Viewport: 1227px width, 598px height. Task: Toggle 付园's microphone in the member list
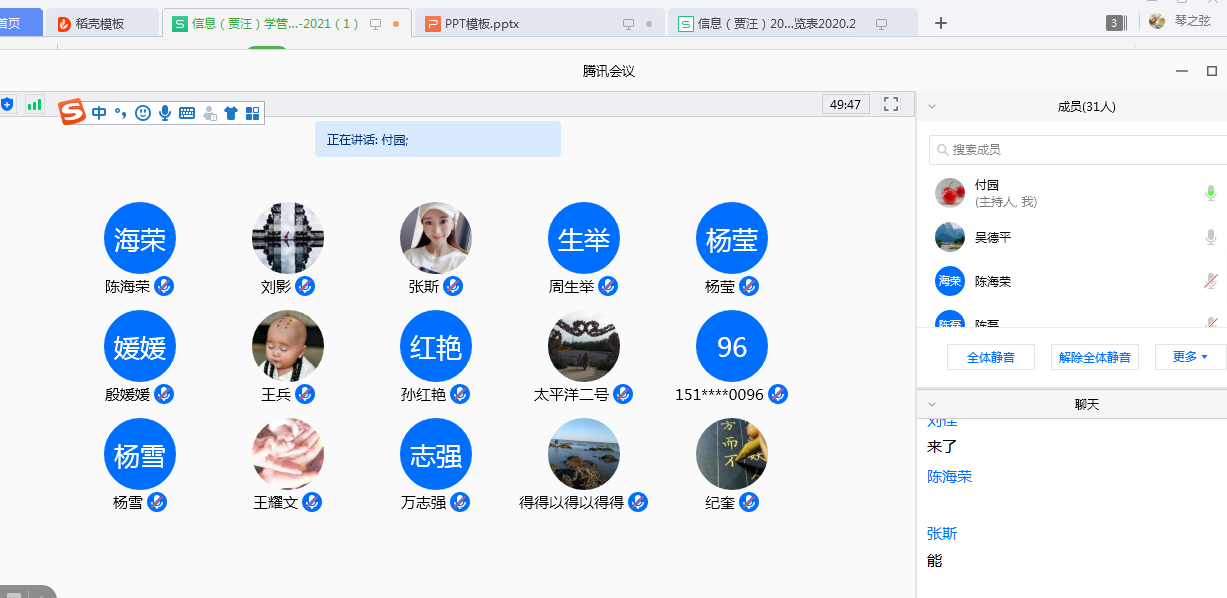[1211, 193]
